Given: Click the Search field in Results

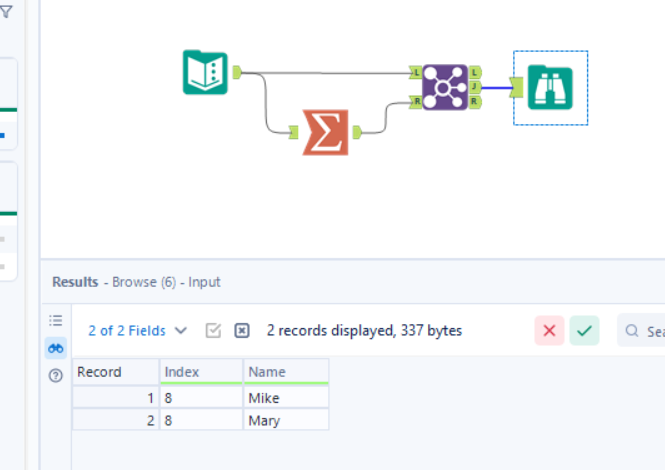Looking at the screenshot, I should pos(641,330).
